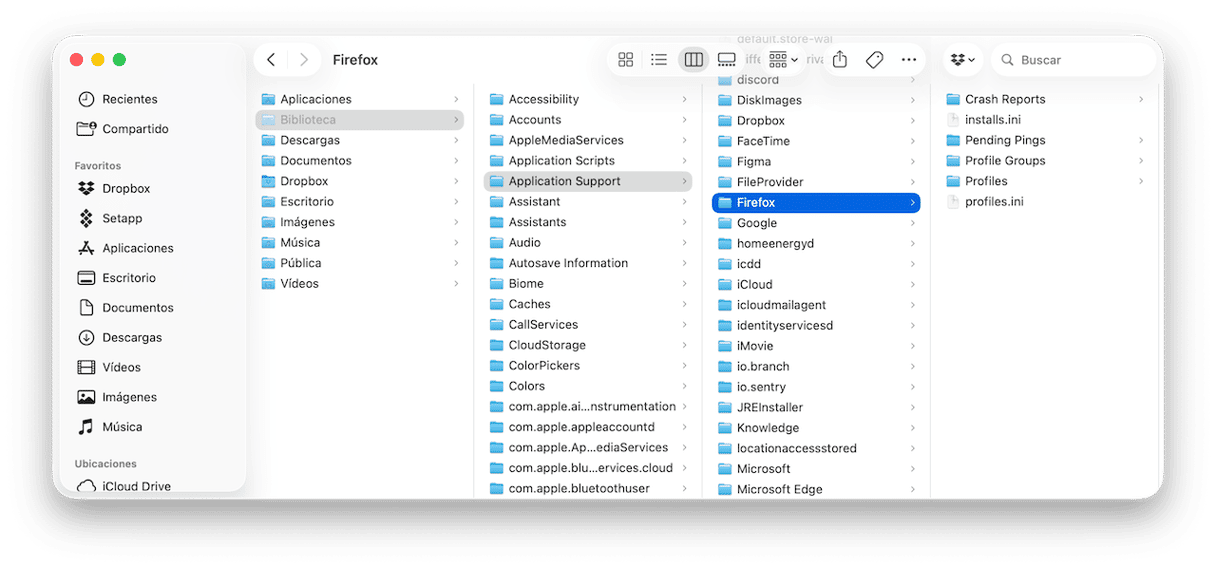Screen dimensions: 1216x568
Task: Select the Profile Groups folder
Action: coord(1044,161)
